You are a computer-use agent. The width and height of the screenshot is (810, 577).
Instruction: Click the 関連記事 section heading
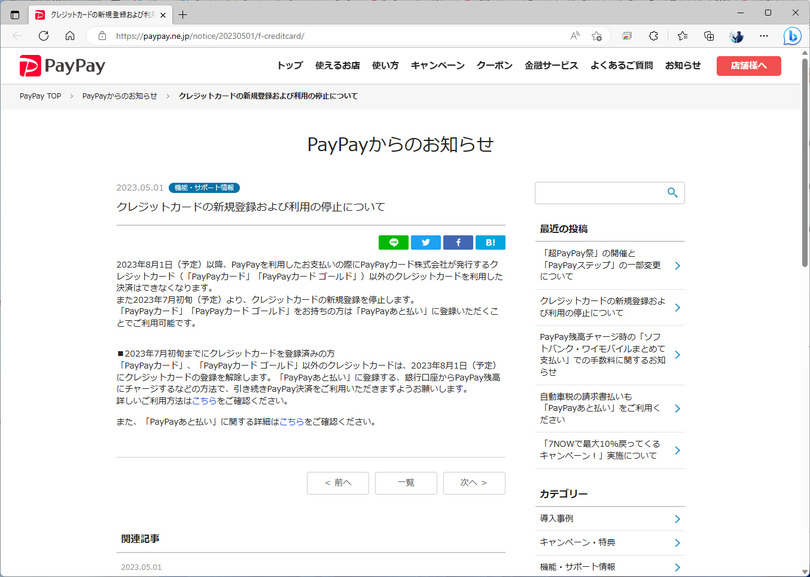click(140, 539)
